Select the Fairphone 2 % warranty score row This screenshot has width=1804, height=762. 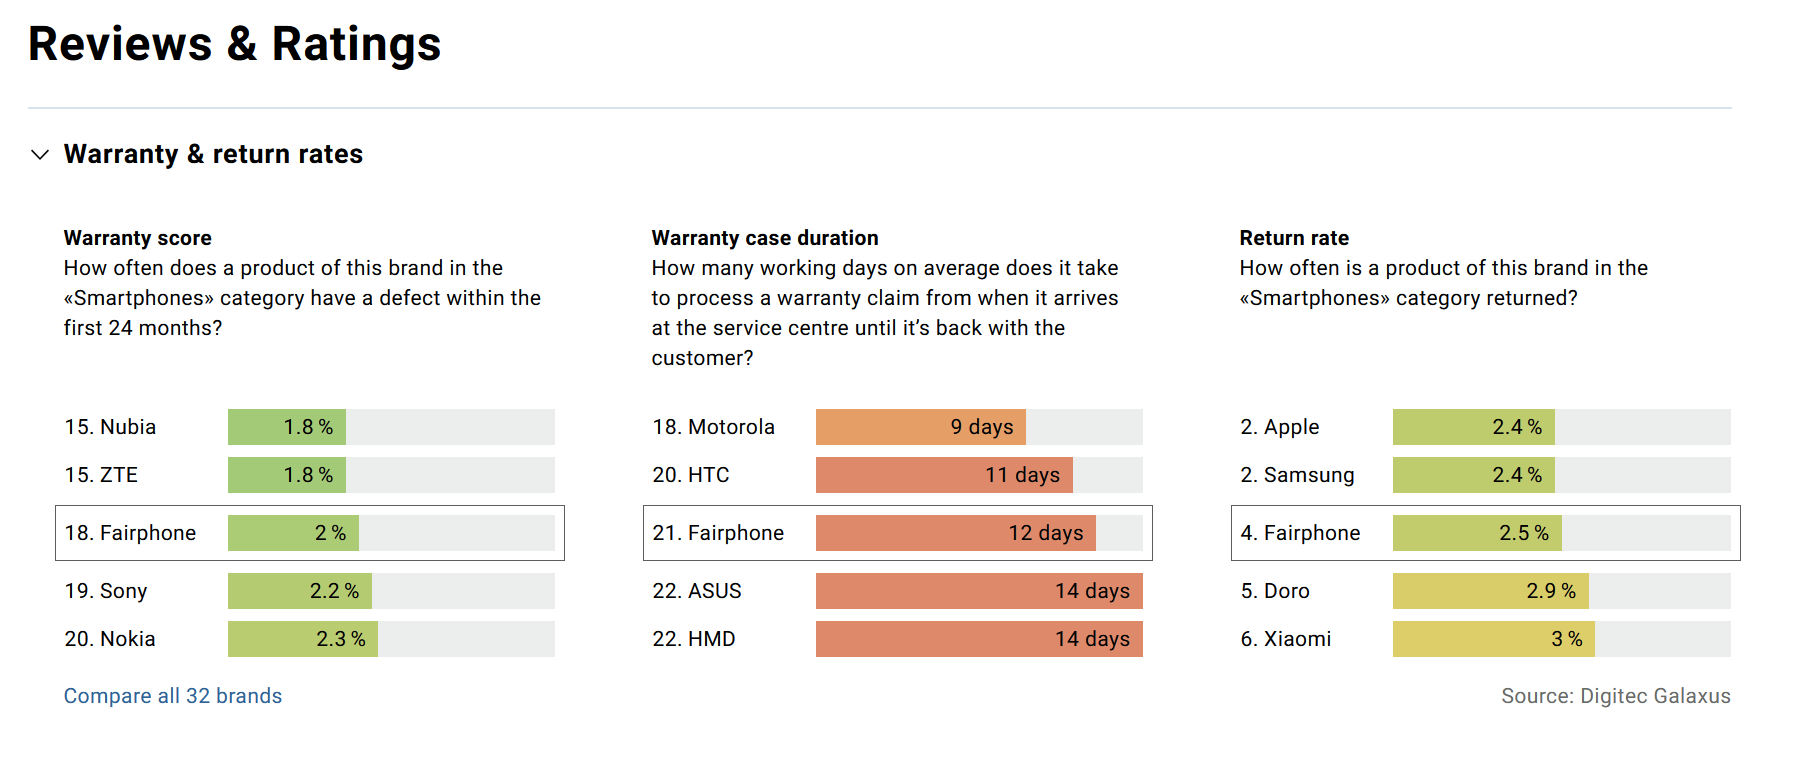(309, 533)
